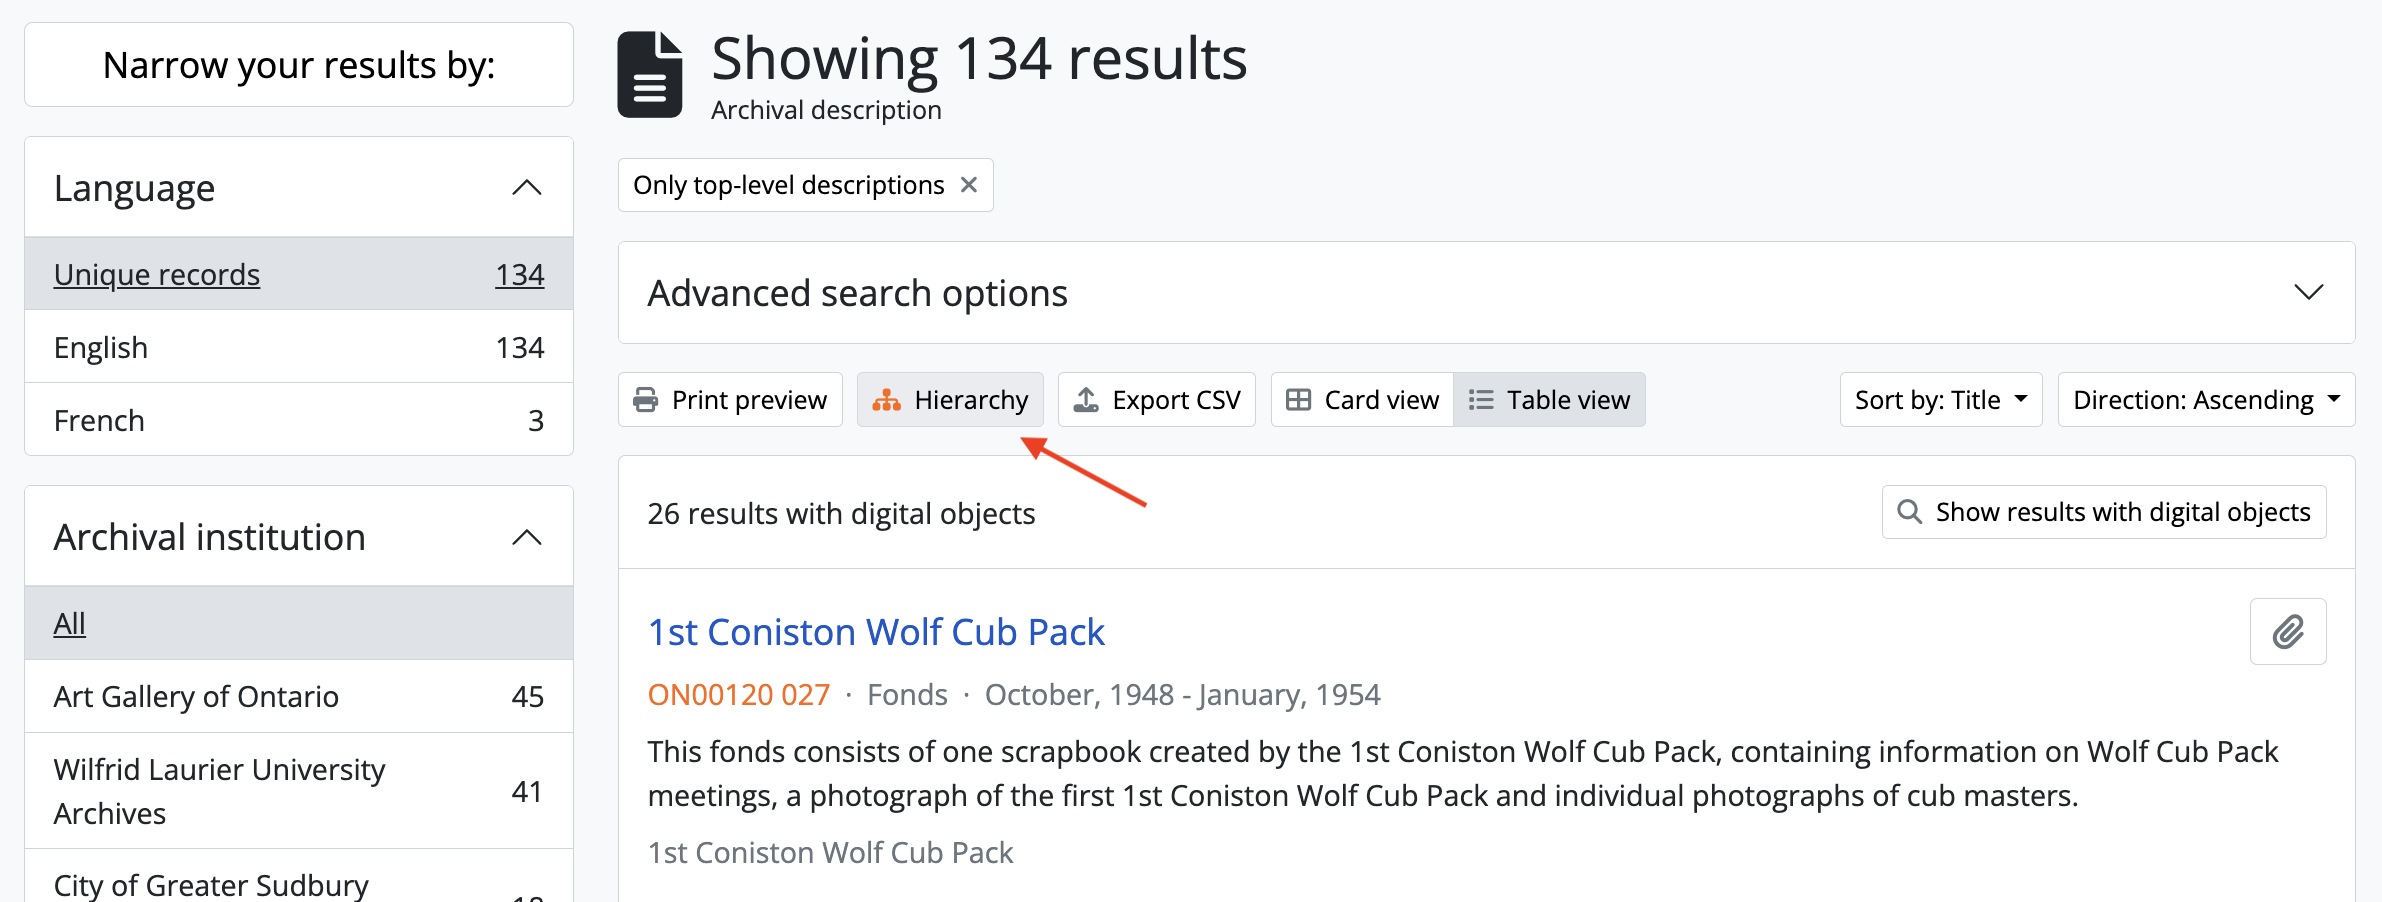Collapse the Language facet
The image size is (2382, 902).
[526, 188]
